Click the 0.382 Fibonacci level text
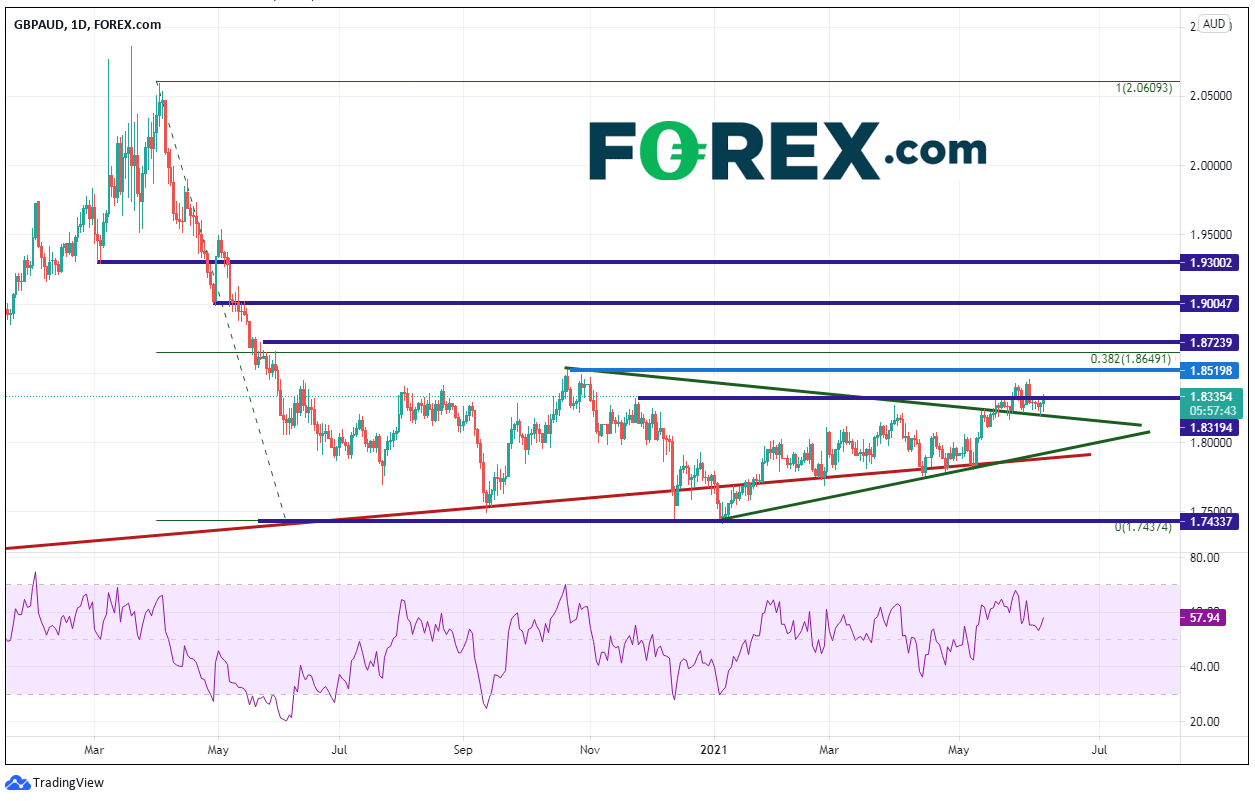 tap(1131, 358)
